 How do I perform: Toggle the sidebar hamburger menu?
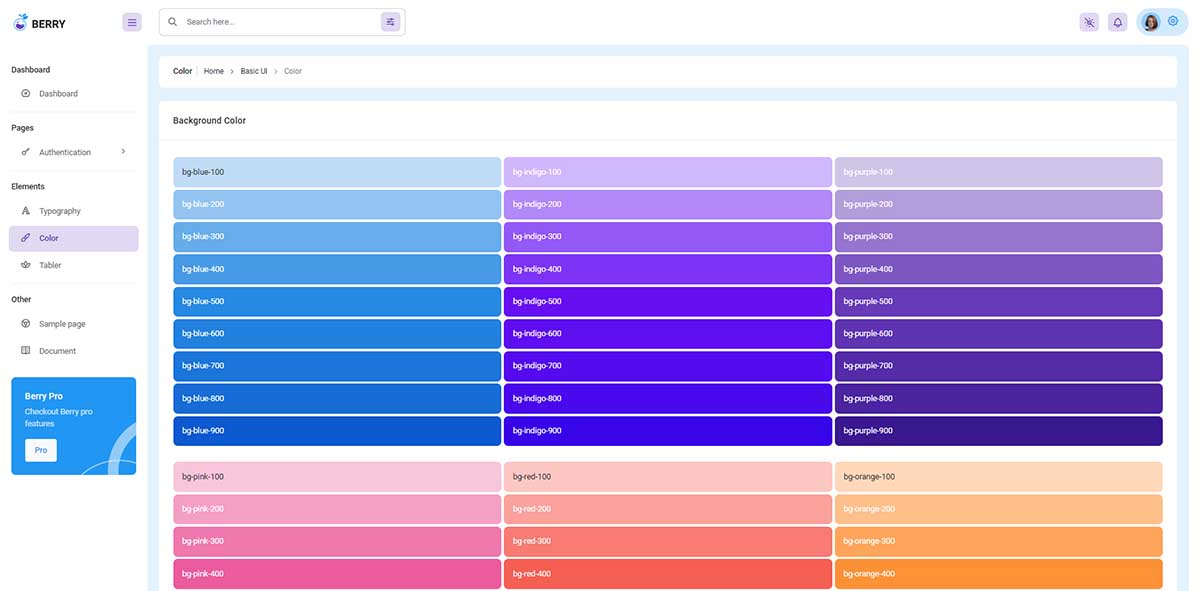click(131, 21)
